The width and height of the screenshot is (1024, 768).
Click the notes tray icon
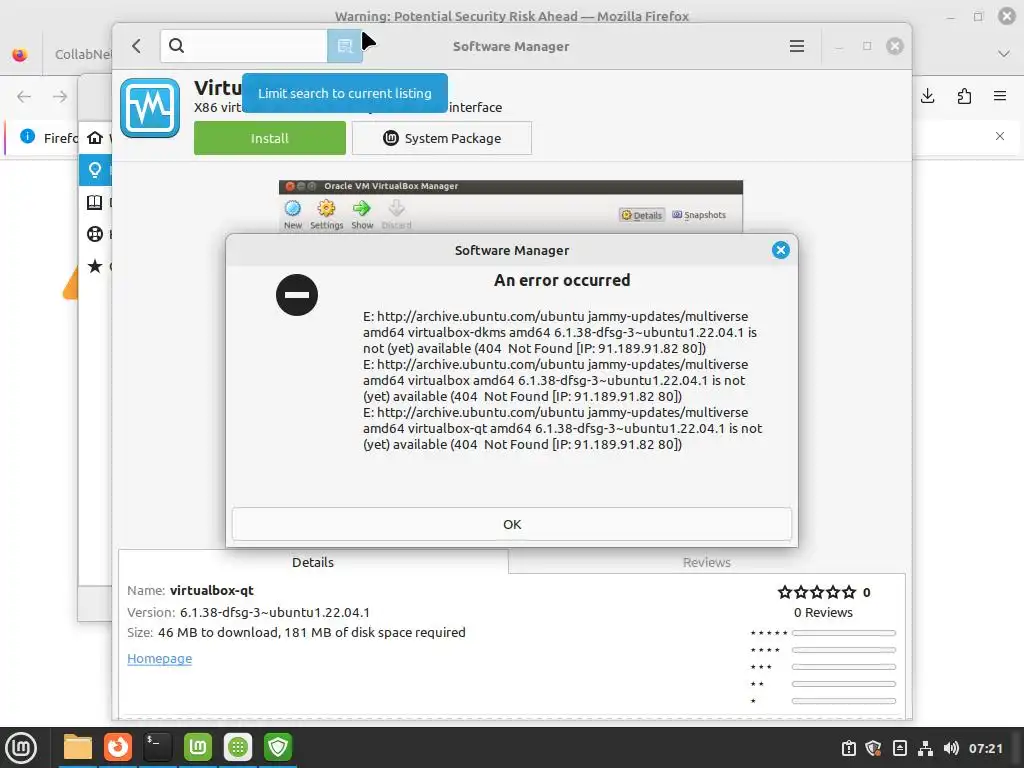point(900,748)
